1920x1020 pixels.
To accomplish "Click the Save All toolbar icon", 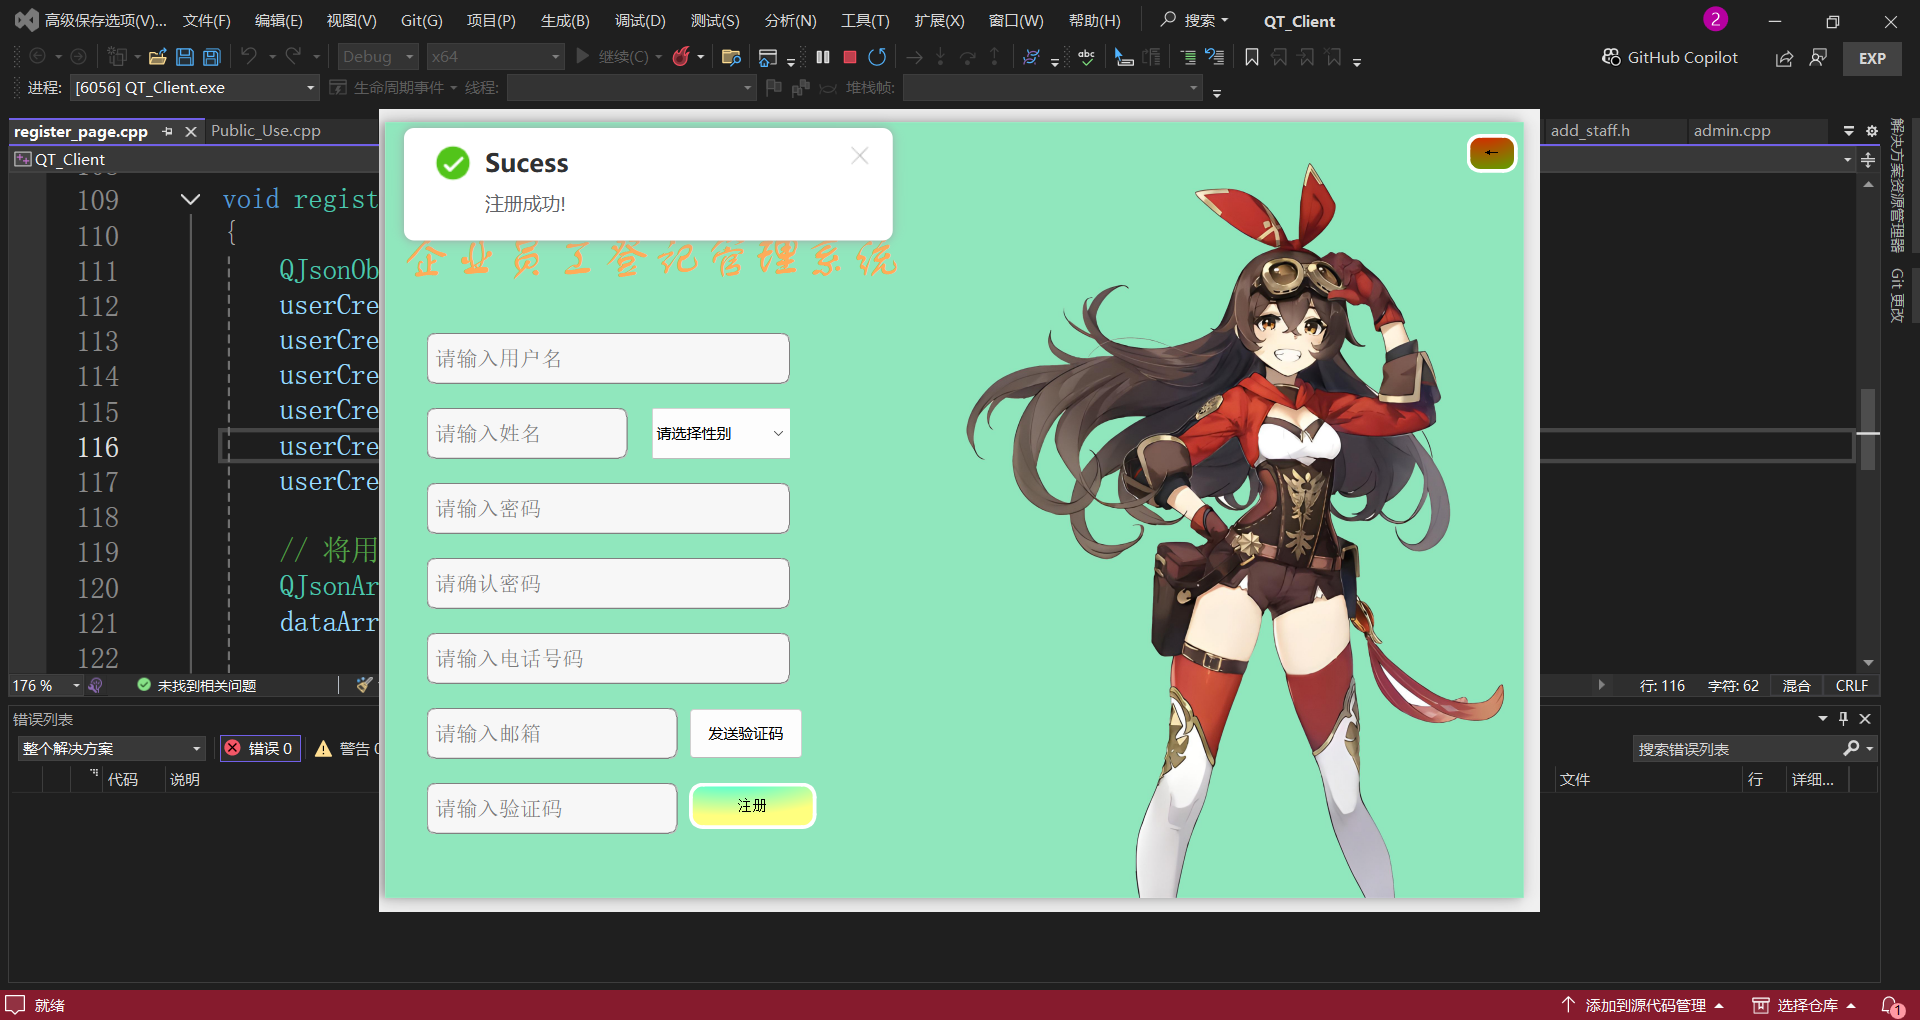I will pyautogui.click(x=212, y=57).
